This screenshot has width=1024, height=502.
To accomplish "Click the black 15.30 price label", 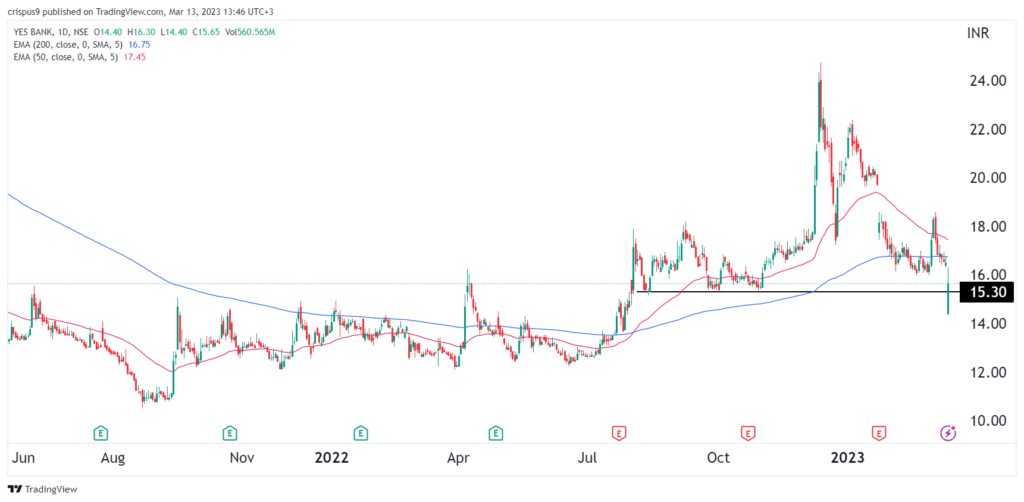I will [987, 291].
